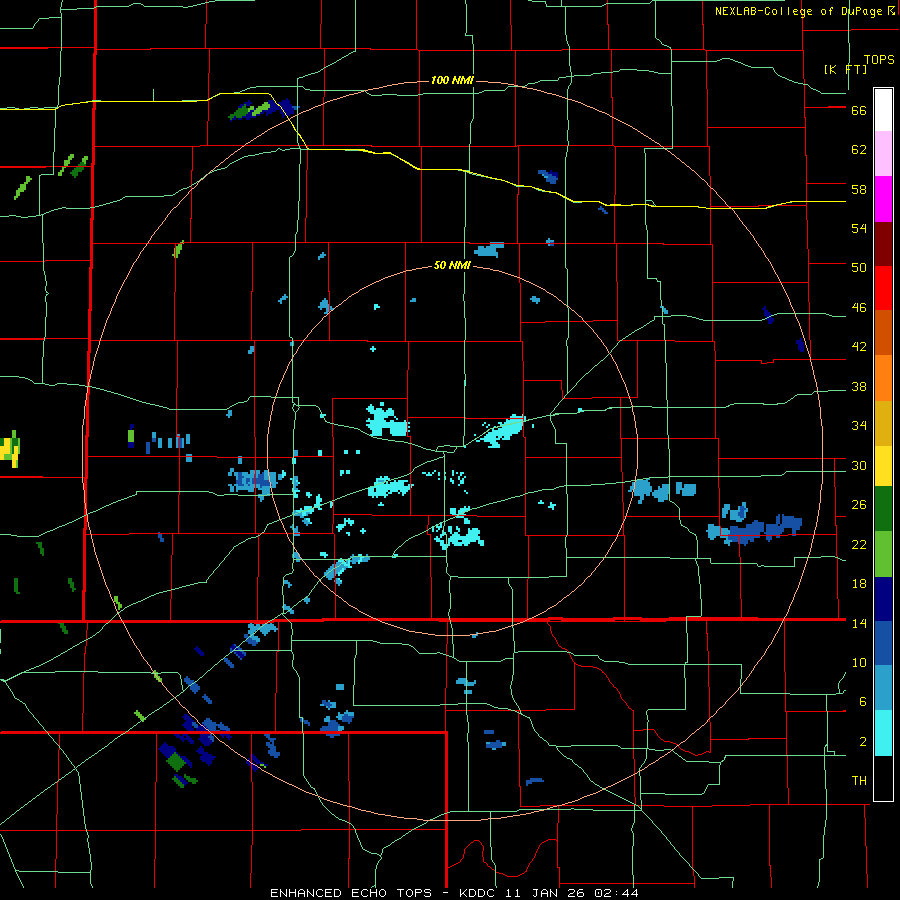Select the '02:44' timestamp in the footer

tap(619, 893)
